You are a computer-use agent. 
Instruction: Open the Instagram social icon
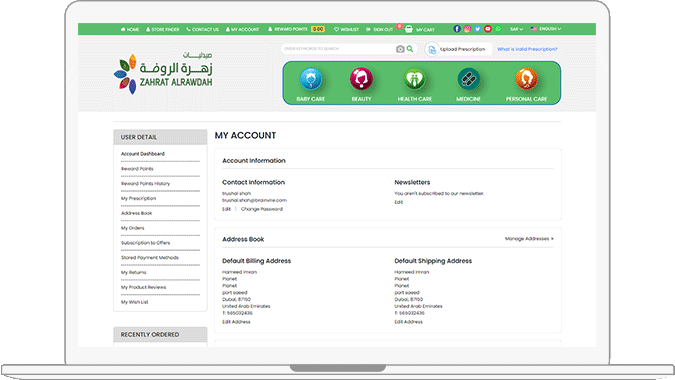[x=467, y=29]
